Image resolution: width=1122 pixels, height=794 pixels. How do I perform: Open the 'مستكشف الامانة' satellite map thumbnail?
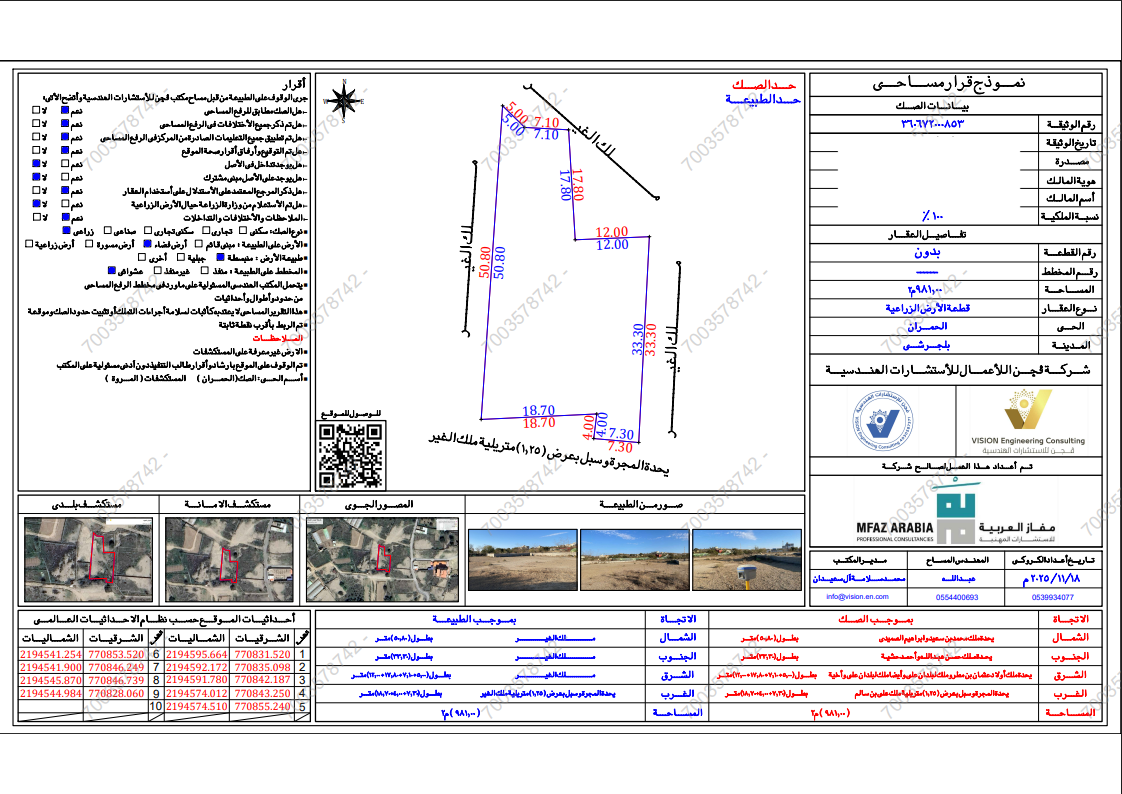coord(229,560)
